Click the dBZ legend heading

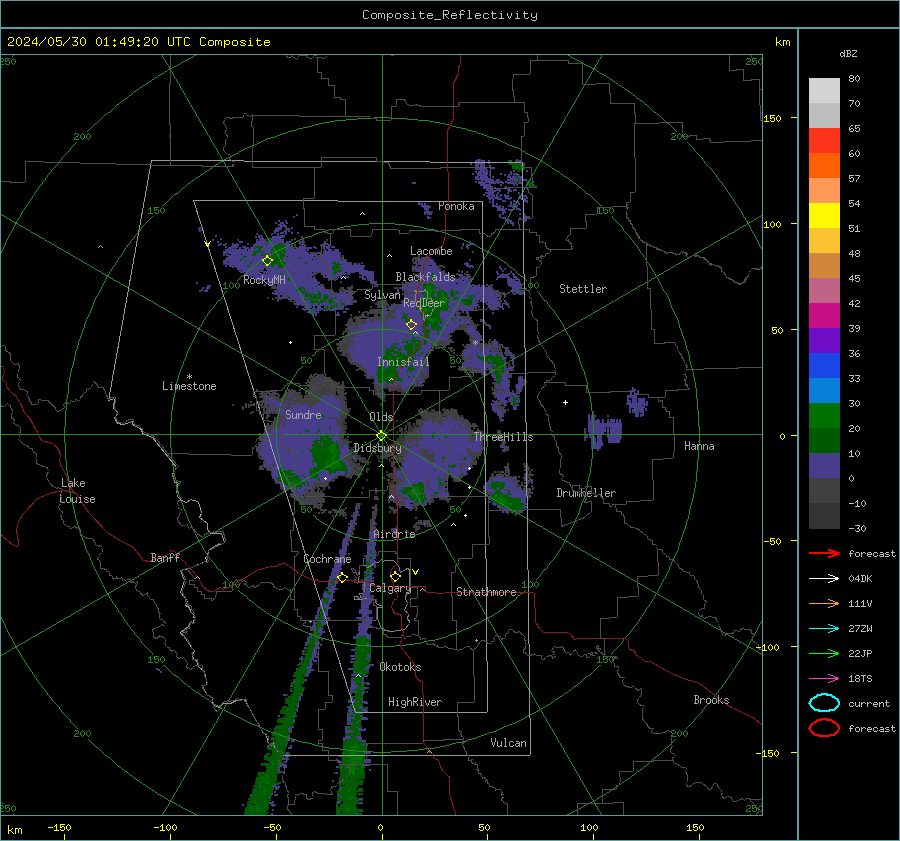[x=848, y=53]
